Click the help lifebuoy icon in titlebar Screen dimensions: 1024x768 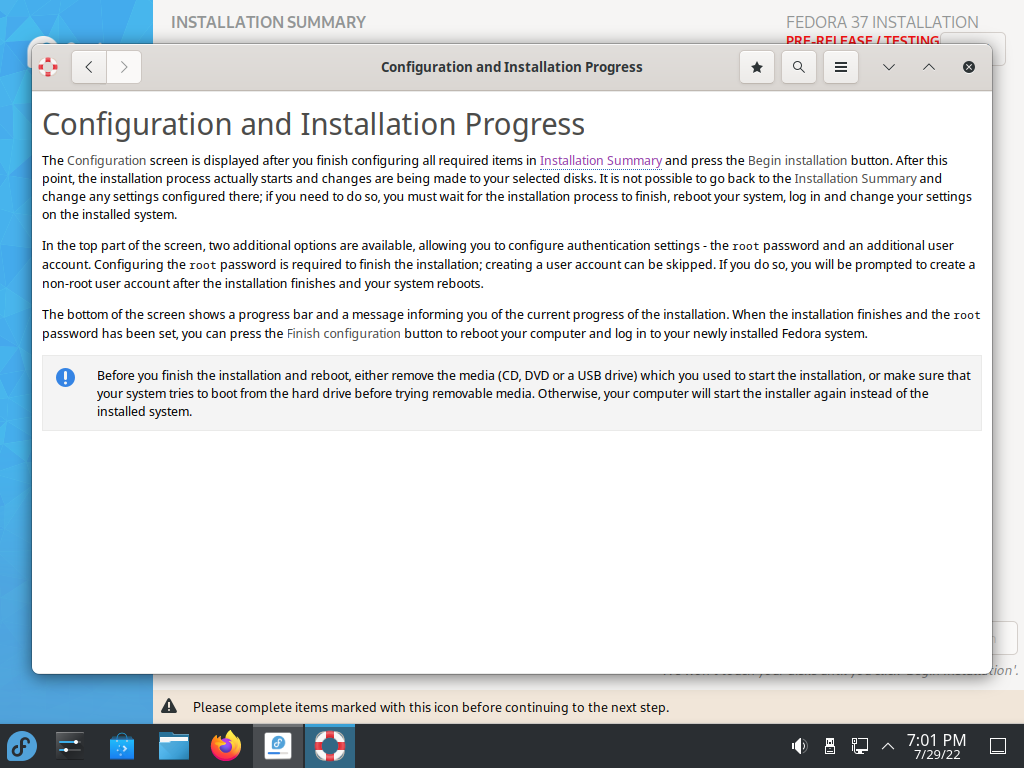click(48, 67)
